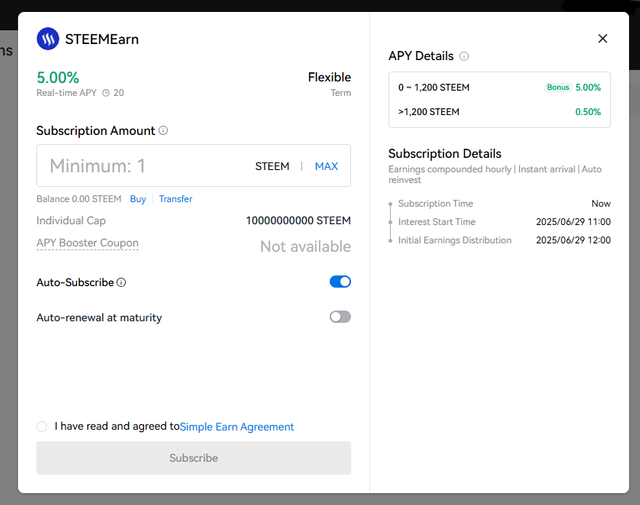The width and height of the screenshot is (640, 505).
Task: Click the STEEMEarn title text
Action: click(102, 39)
